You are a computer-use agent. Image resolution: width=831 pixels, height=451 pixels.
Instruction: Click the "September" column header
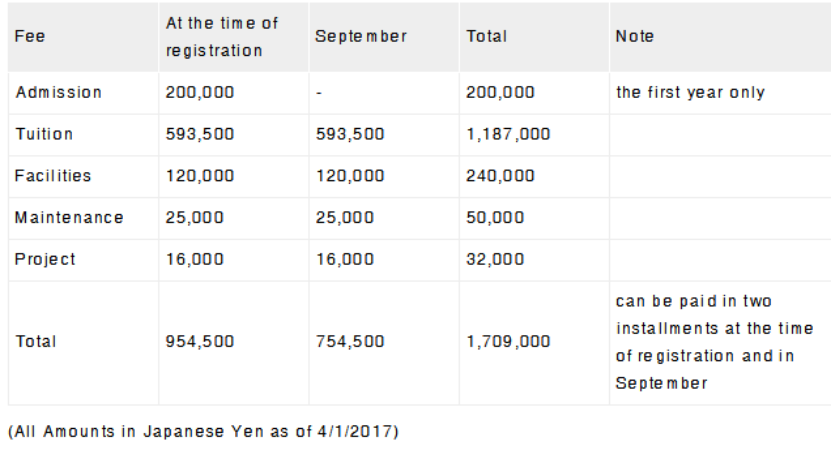tap(361, 36)
